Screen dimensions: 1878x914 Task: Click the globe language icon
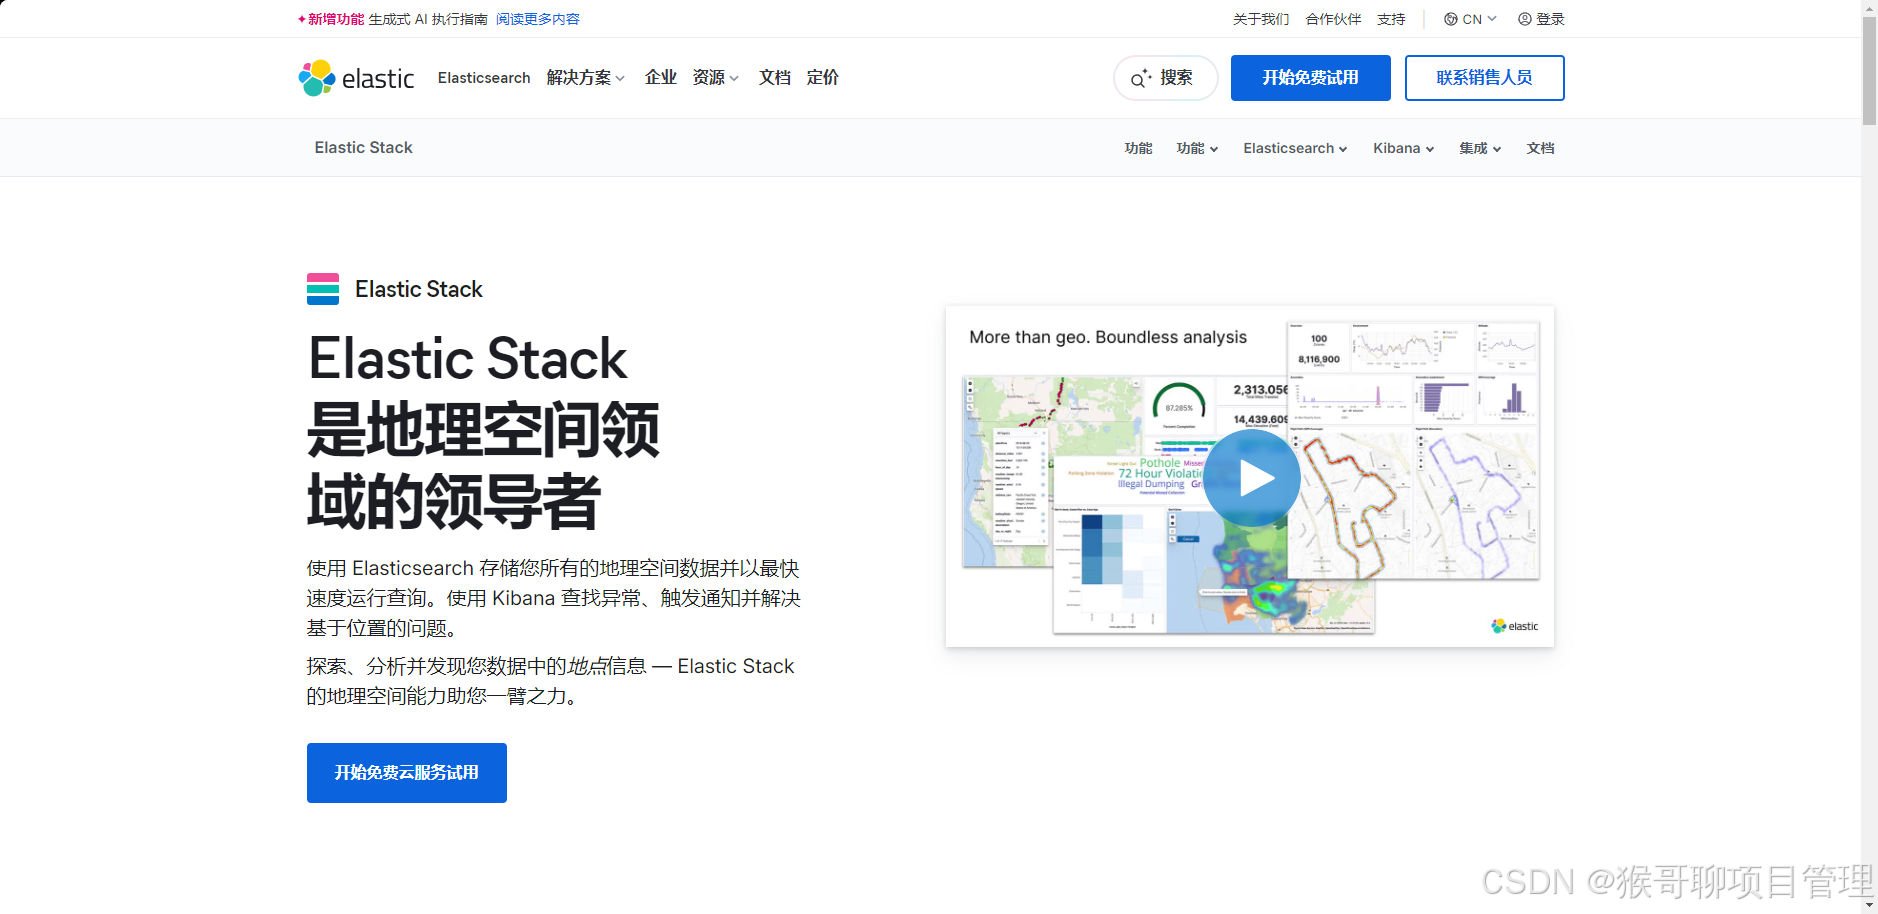coord(1450,19)
